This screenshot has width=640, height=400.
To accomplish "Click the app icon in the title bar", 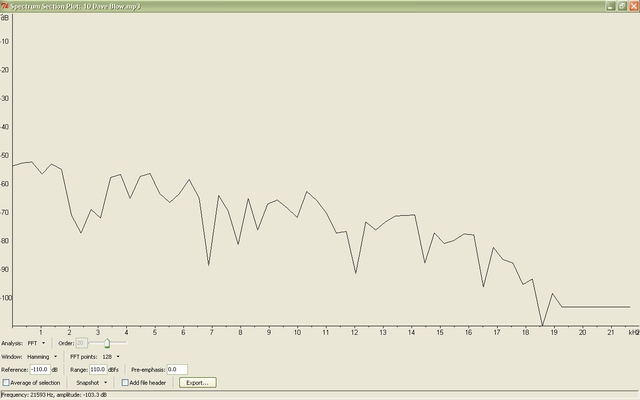I will 5,5.
